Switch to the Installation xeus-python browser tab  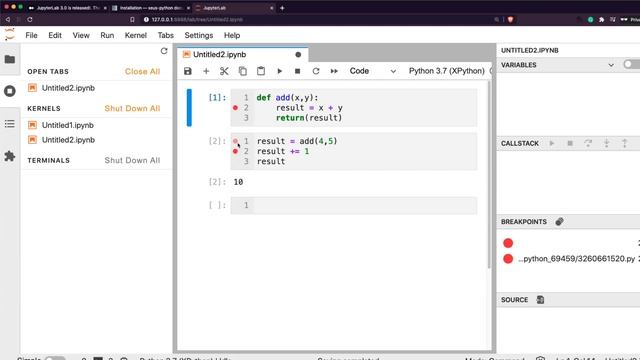150,8
